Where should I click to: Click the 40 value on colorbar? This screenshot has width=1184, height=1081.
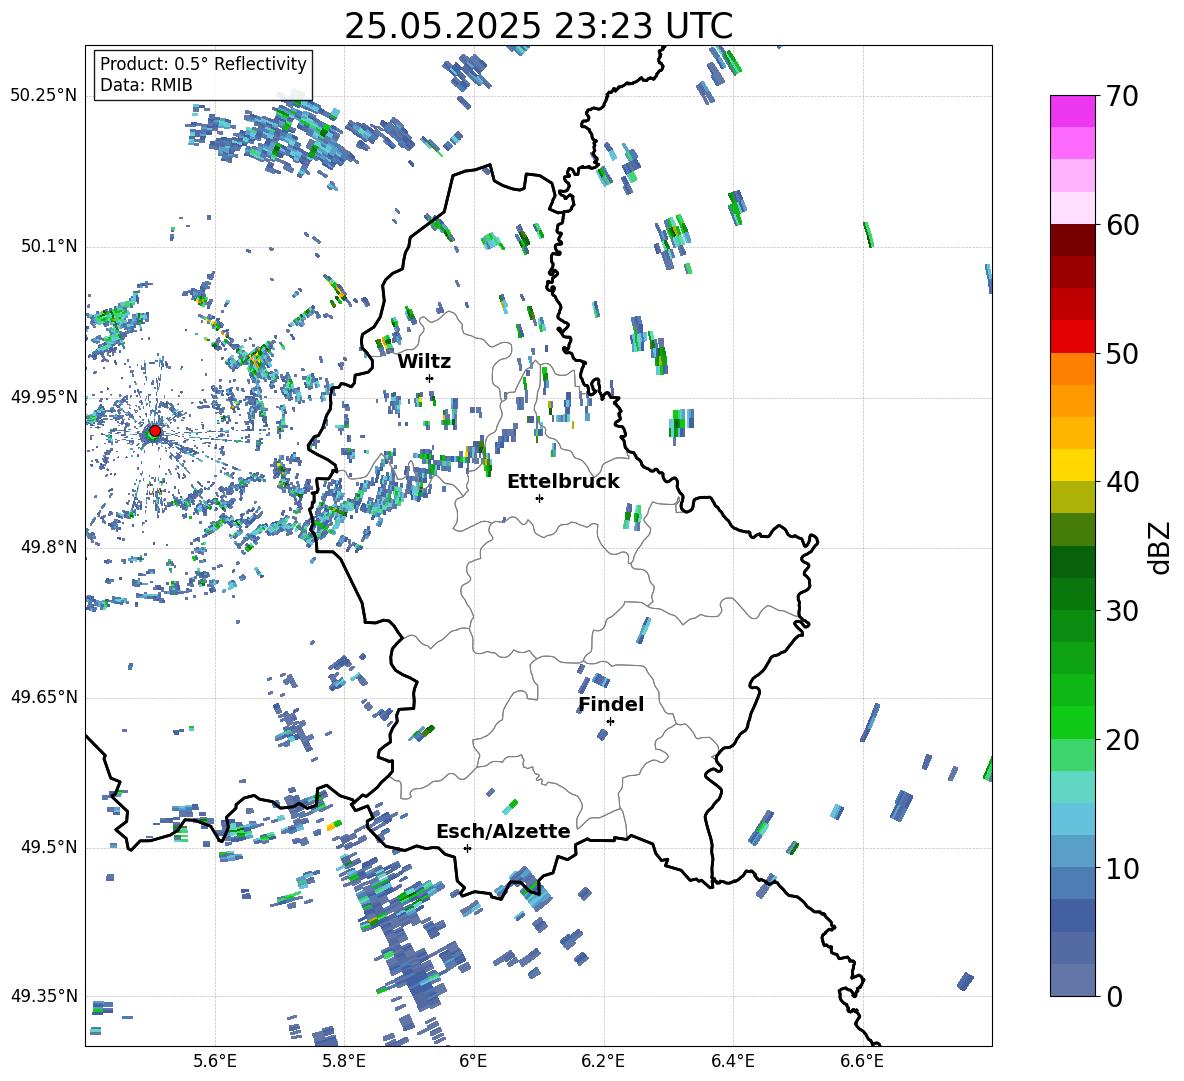1122,482
